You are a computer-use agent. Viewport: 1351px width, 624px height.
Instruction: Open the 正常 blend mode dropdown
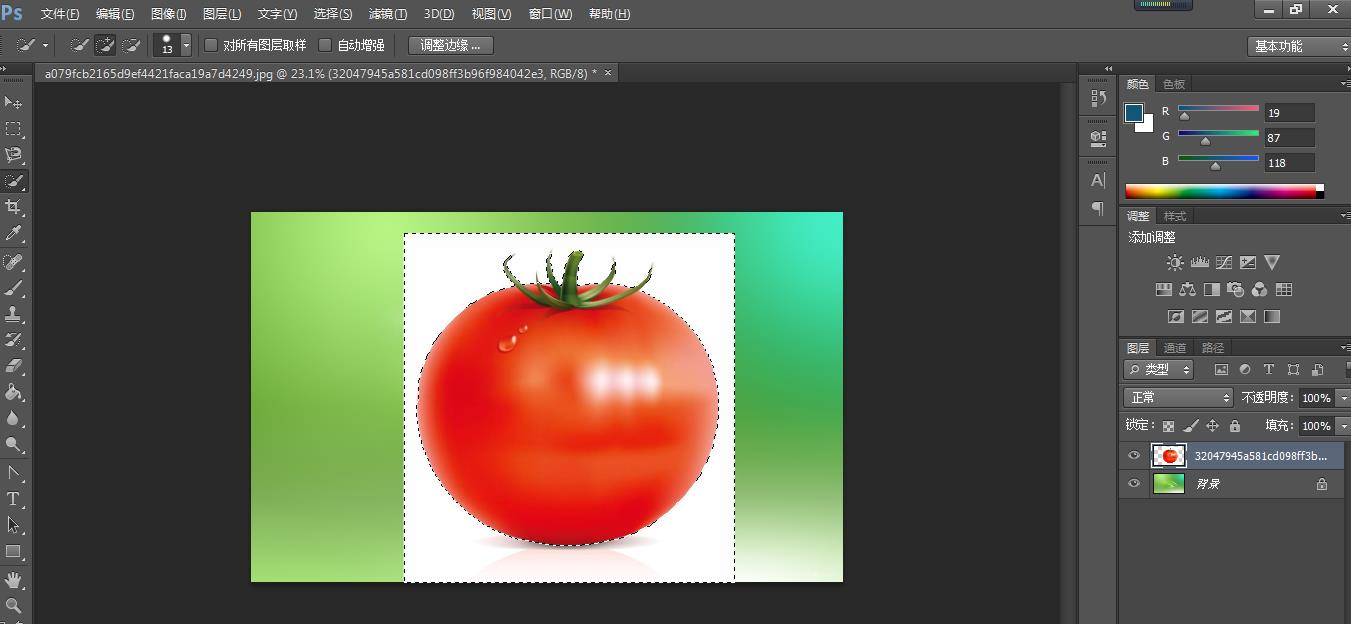(1178, 398)
